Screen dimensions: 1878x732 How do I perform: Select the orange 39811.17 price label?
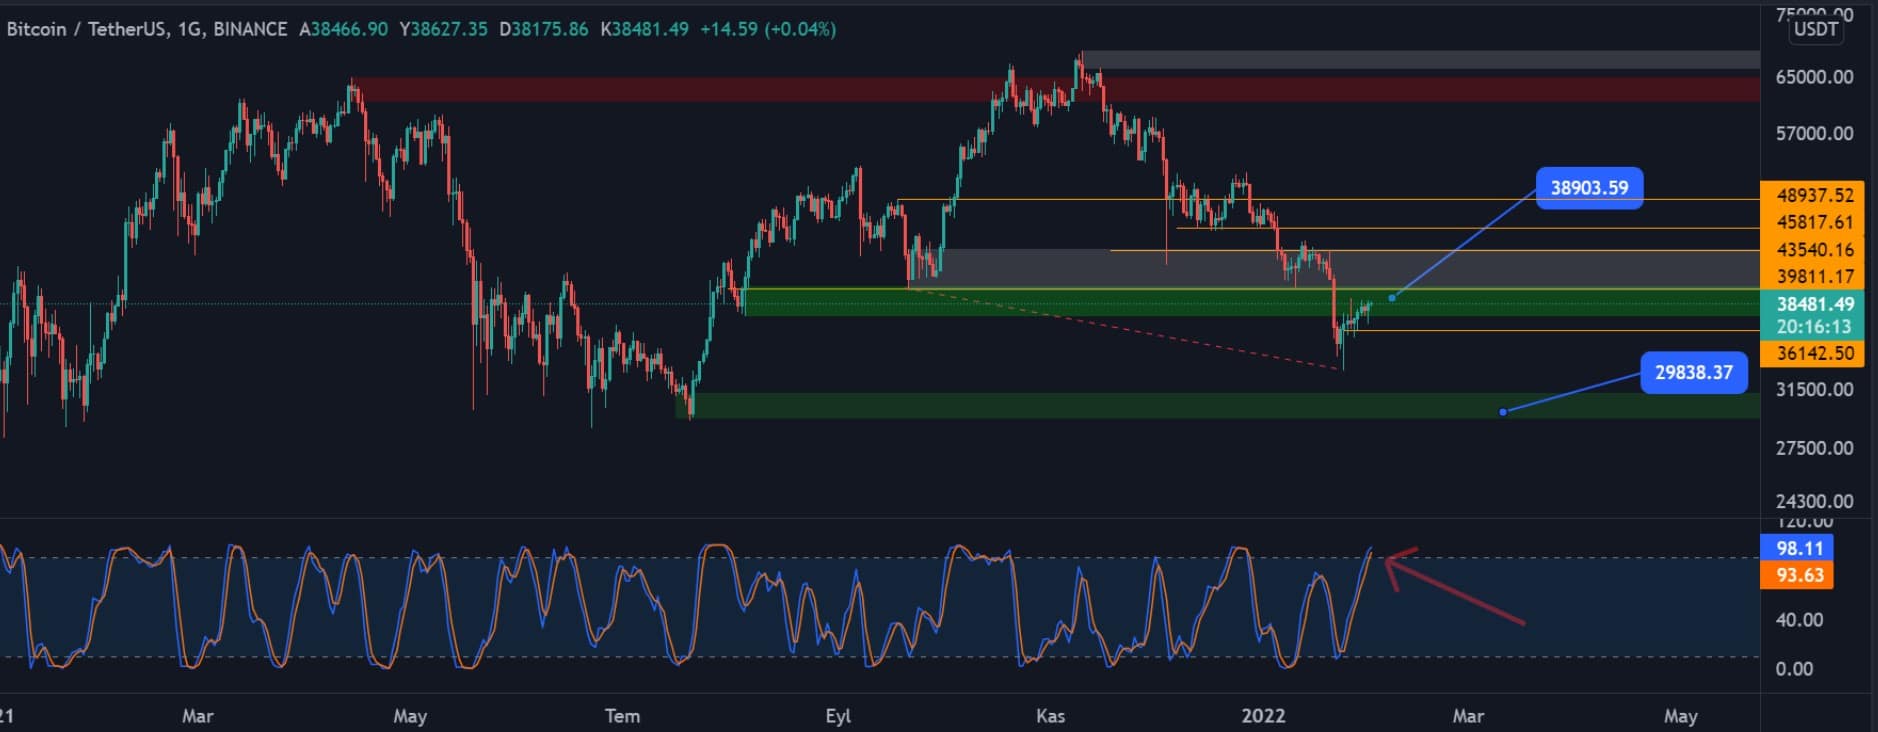click(1814, 276)
